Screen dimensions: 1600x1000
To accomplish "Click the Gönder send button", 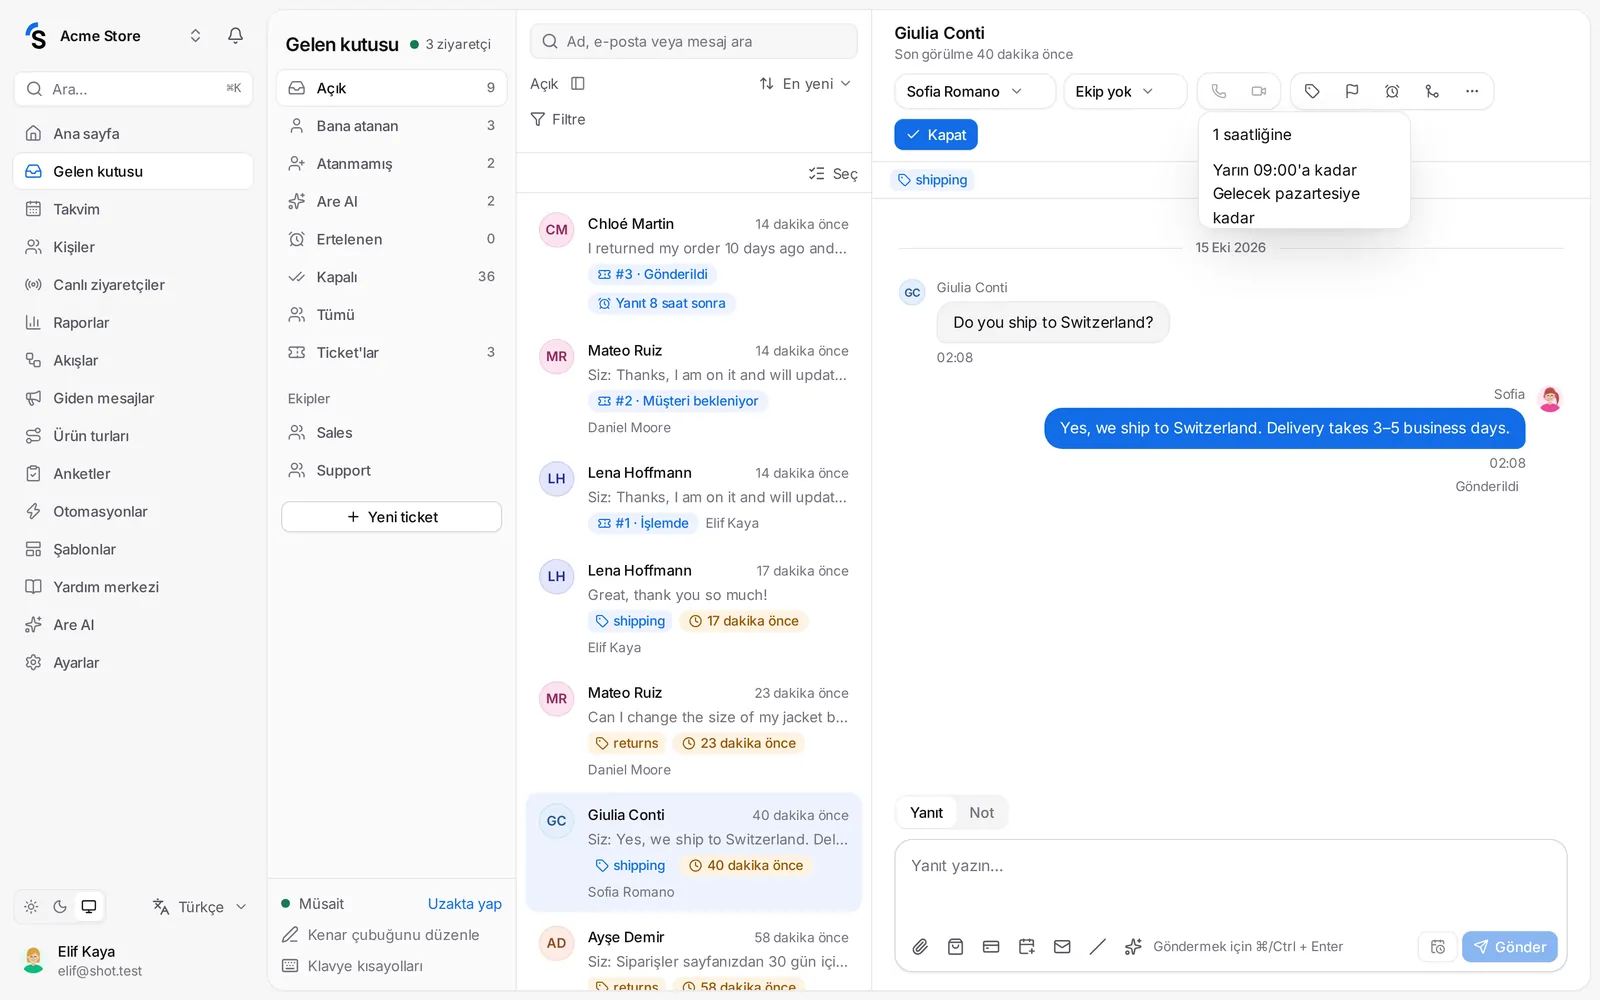I will point(1510,947).
